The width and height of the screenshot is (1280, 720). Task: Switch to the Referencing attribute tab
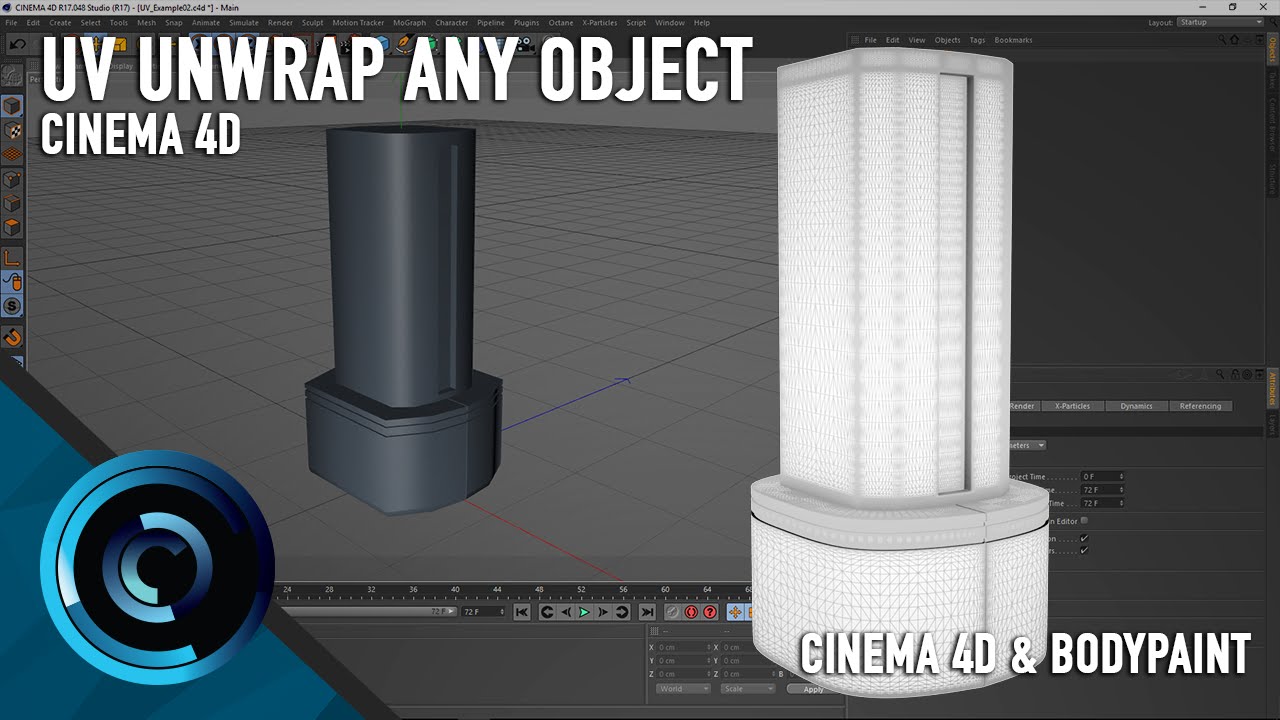[1200, 406]
